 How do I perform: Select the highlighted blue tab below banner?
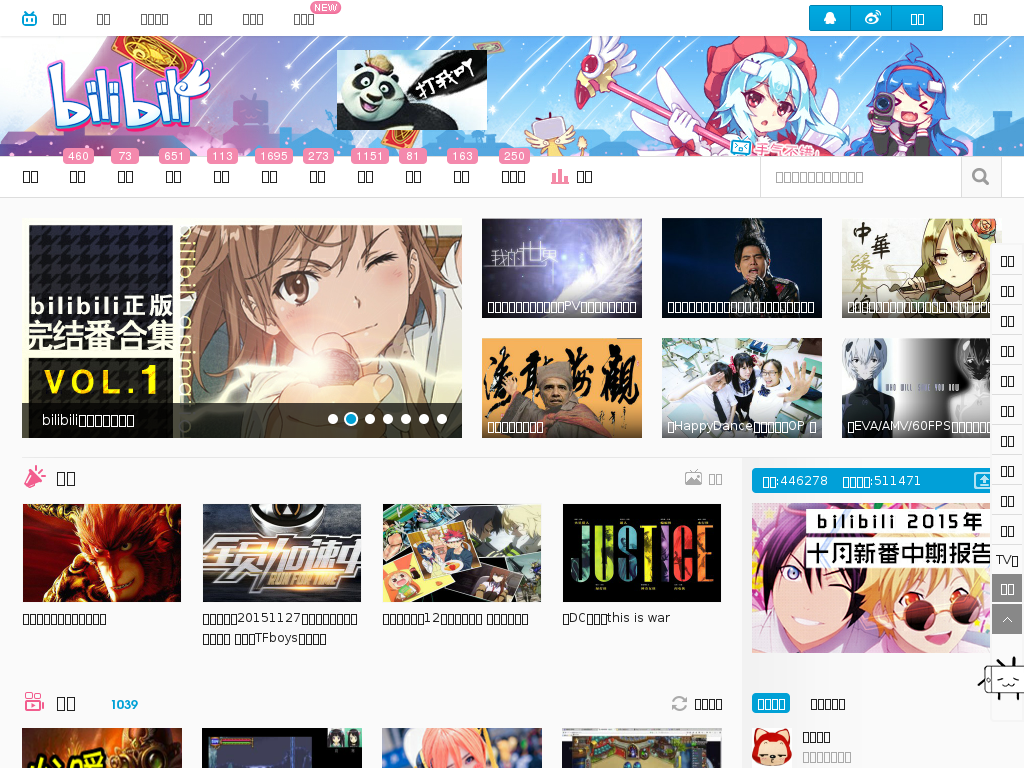(771, 703)
